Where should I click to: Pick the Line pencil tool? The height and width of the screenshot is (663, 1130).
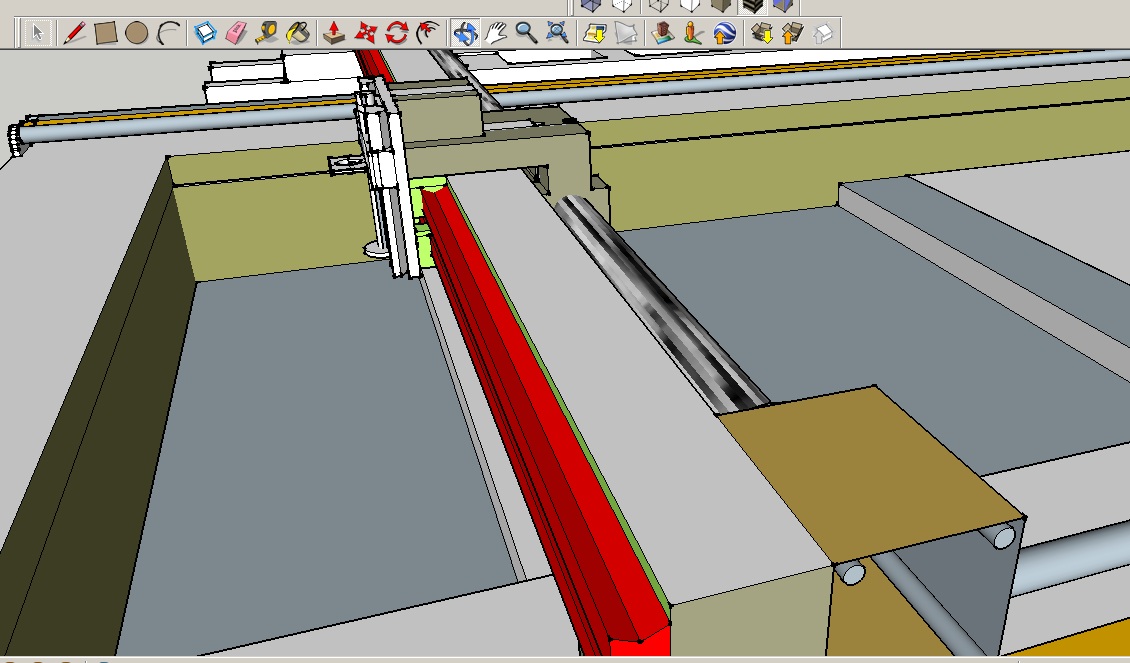click(74, 32)
